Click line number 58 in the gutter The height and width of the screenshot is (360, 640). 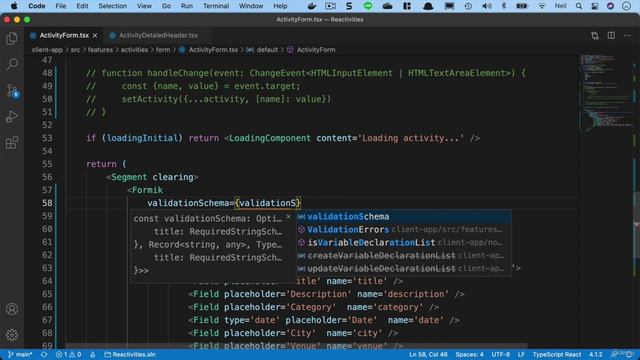47,203
